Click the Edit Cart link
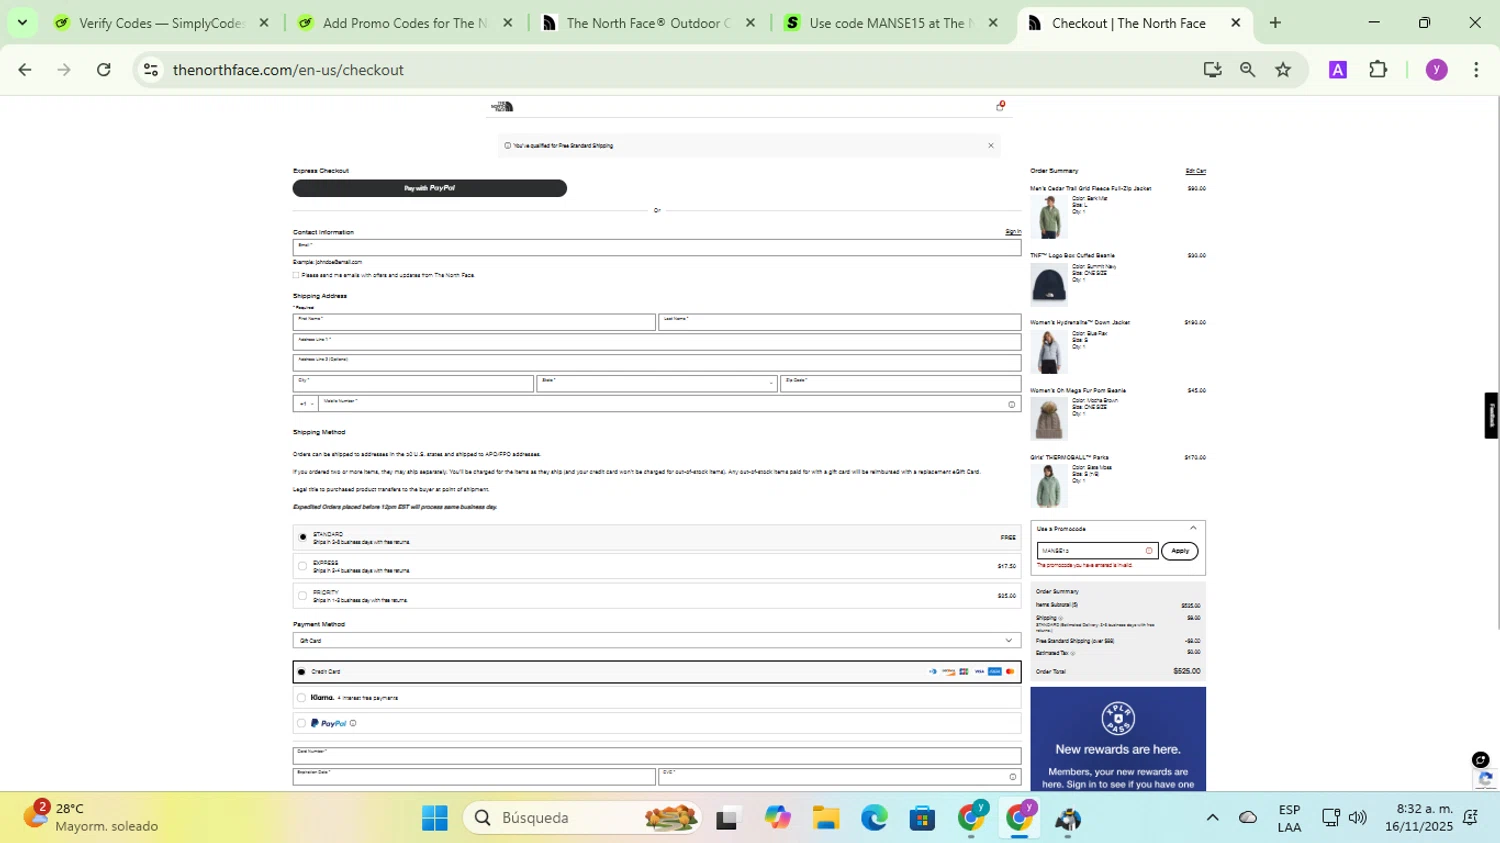1500x843 pixels. 1195,171
